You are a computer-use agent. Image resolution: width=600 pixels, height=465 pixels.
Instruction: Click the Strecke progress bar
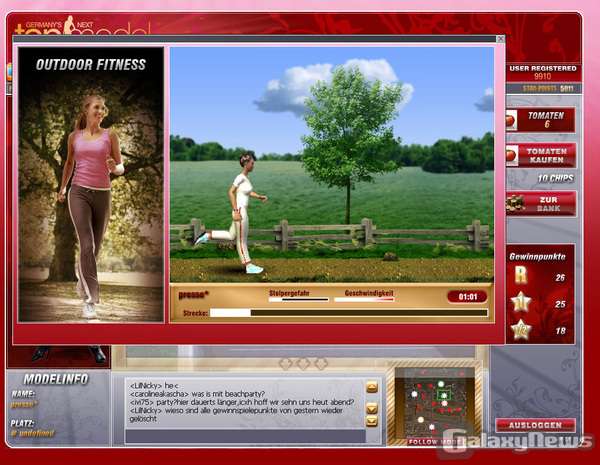click(x=349, y=313)
